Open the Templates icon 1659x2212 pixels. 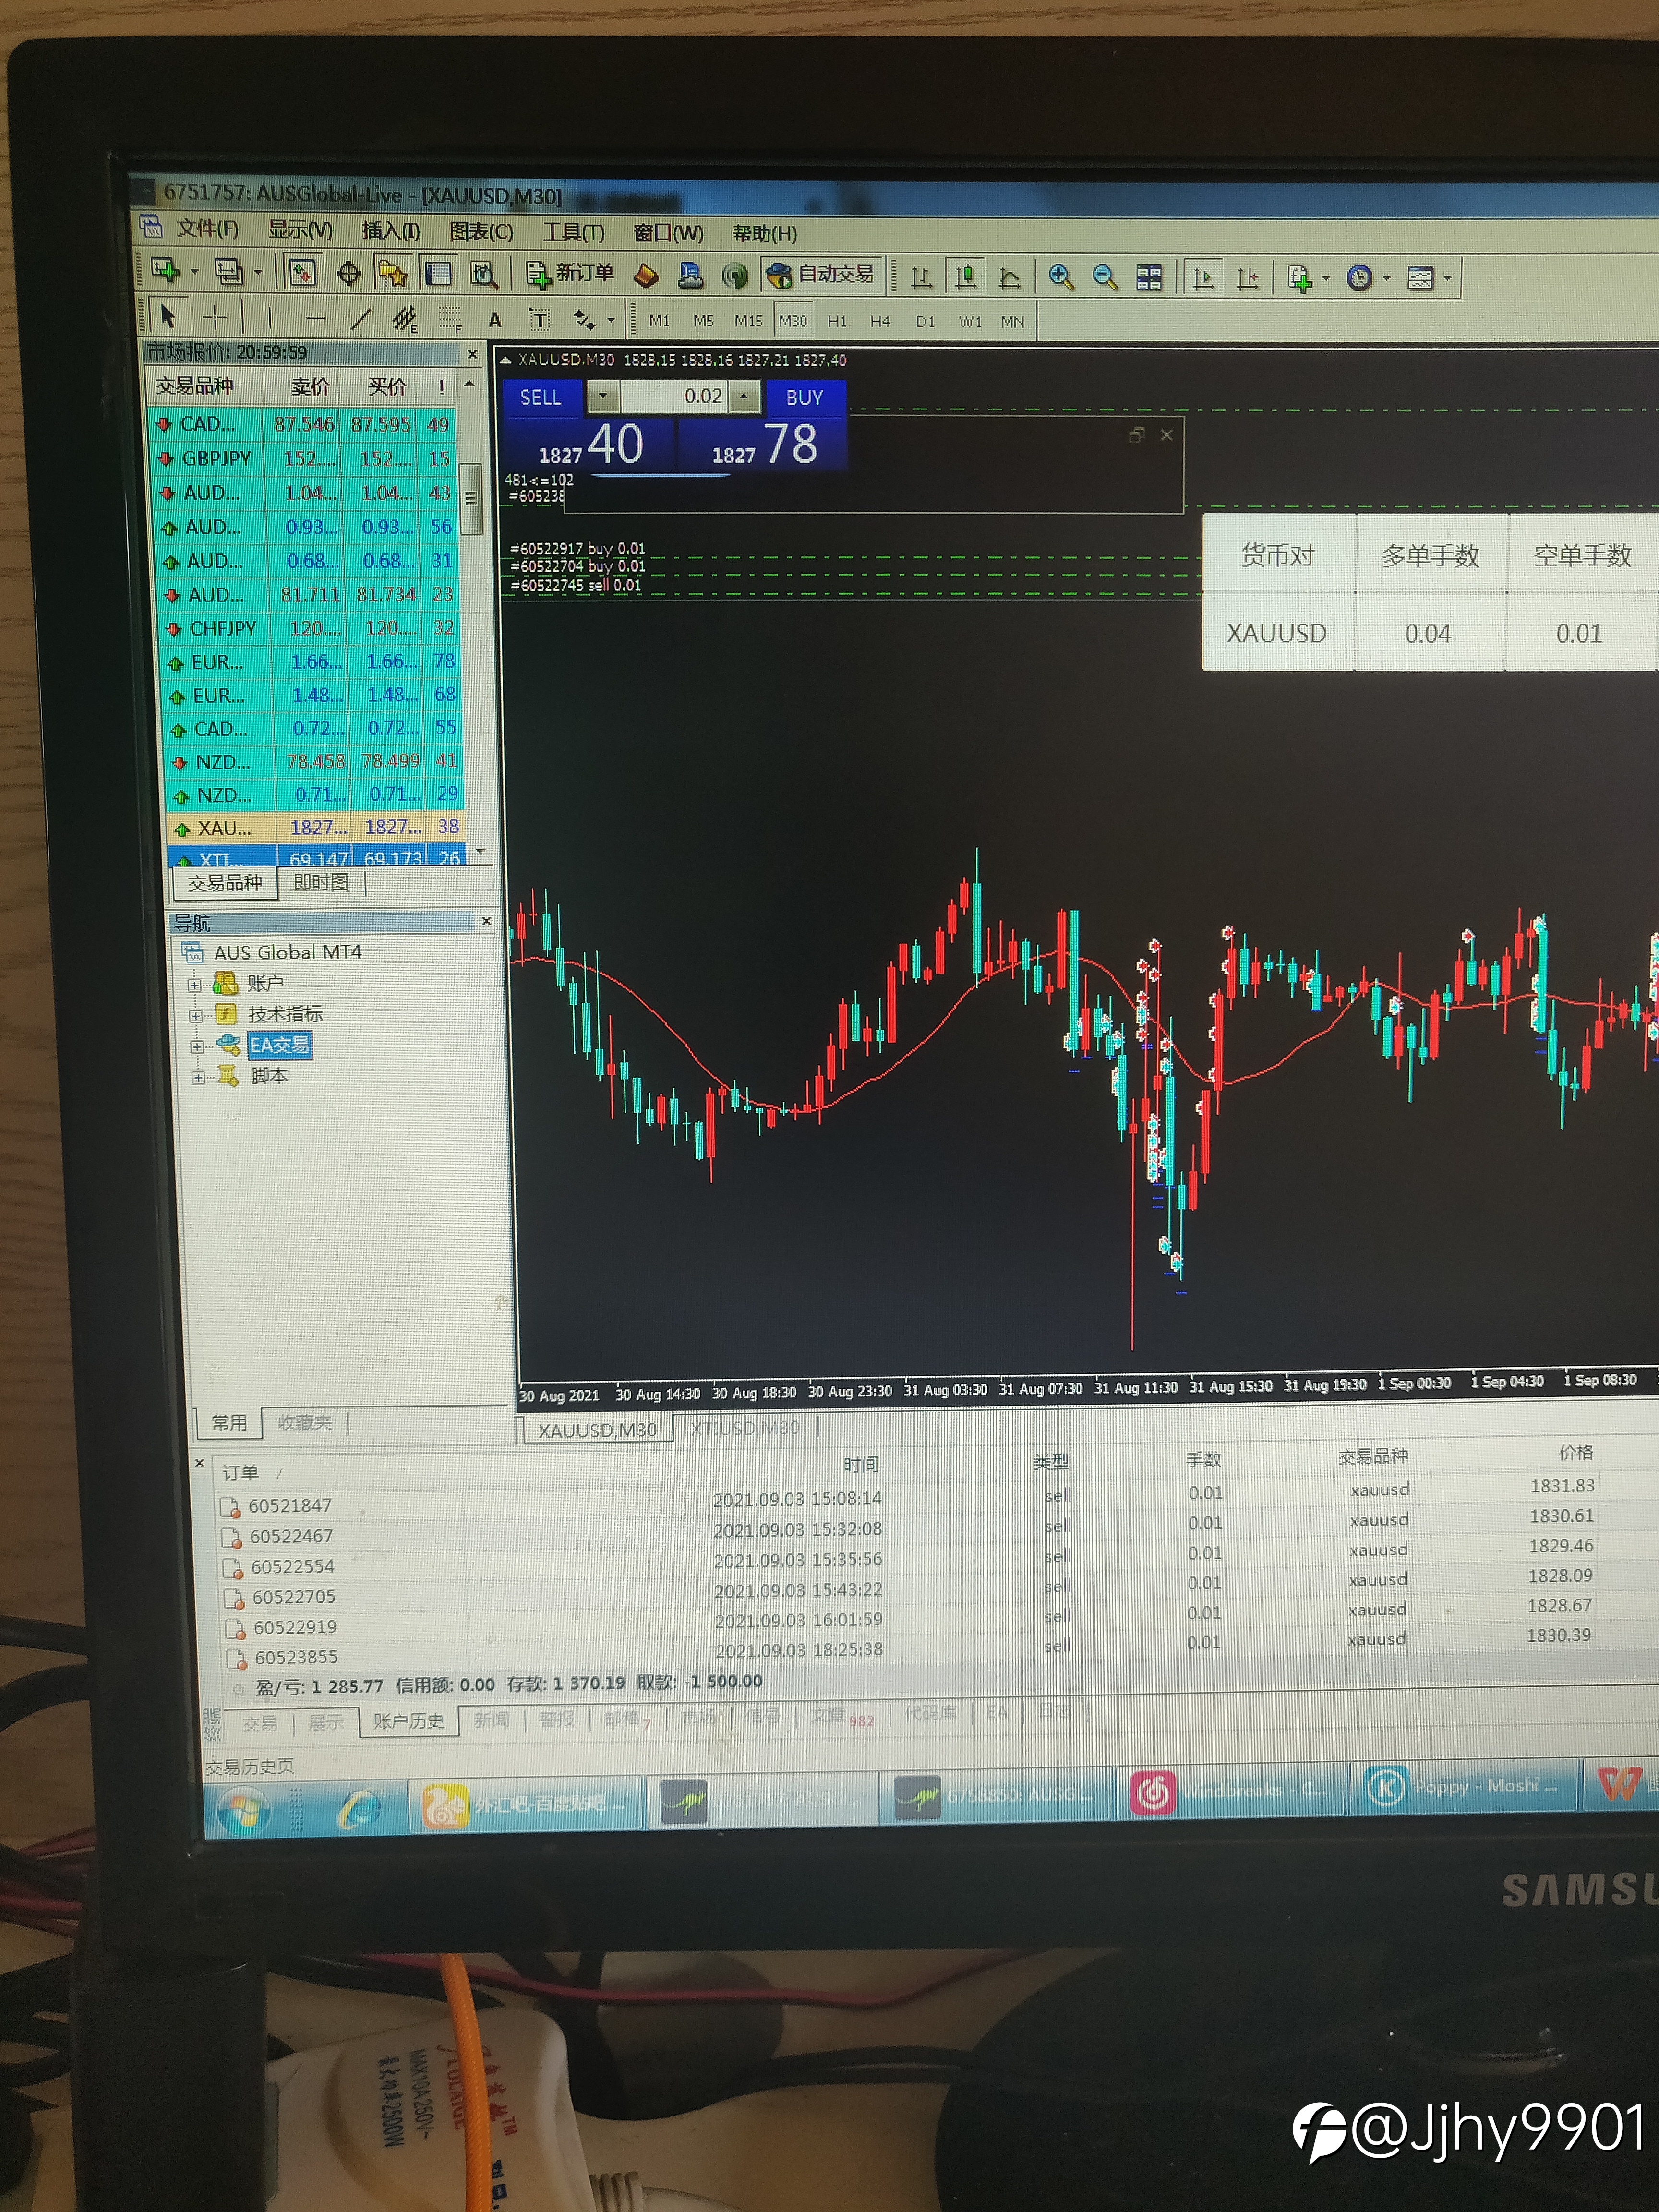[x=1420, y=278]
